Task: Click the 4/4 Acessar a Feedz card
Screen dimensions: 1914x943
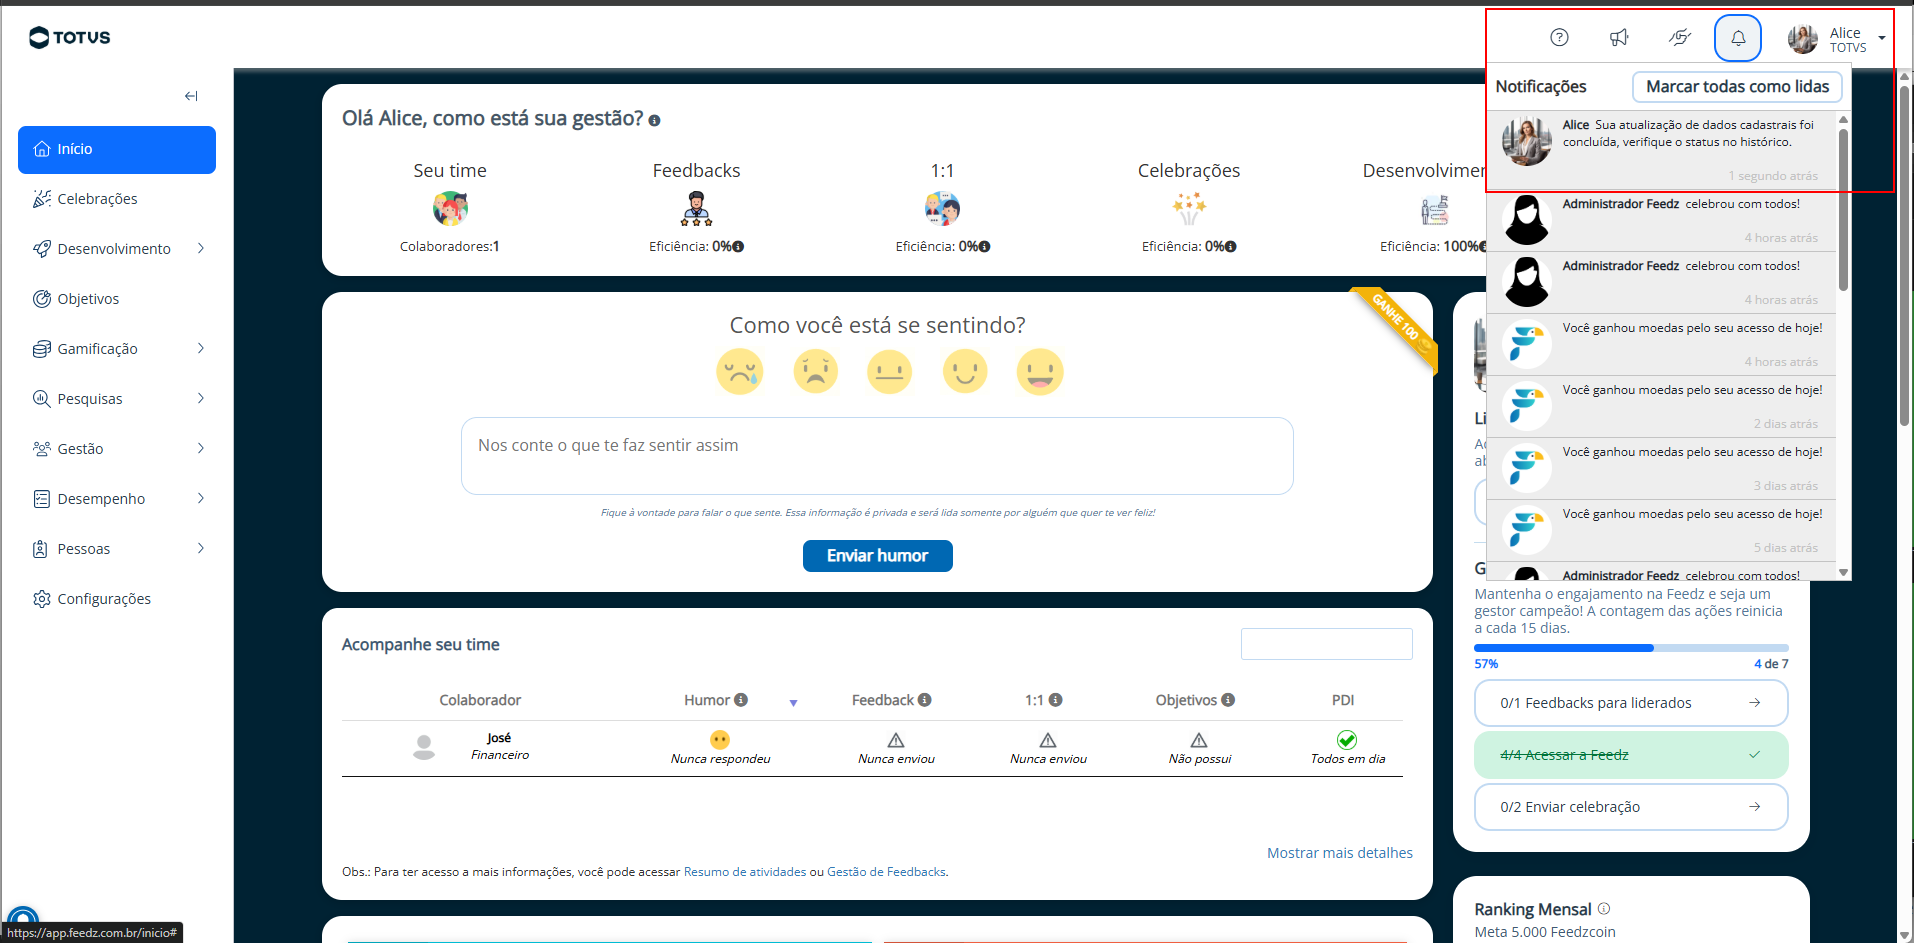Action: click(1631, 755)
